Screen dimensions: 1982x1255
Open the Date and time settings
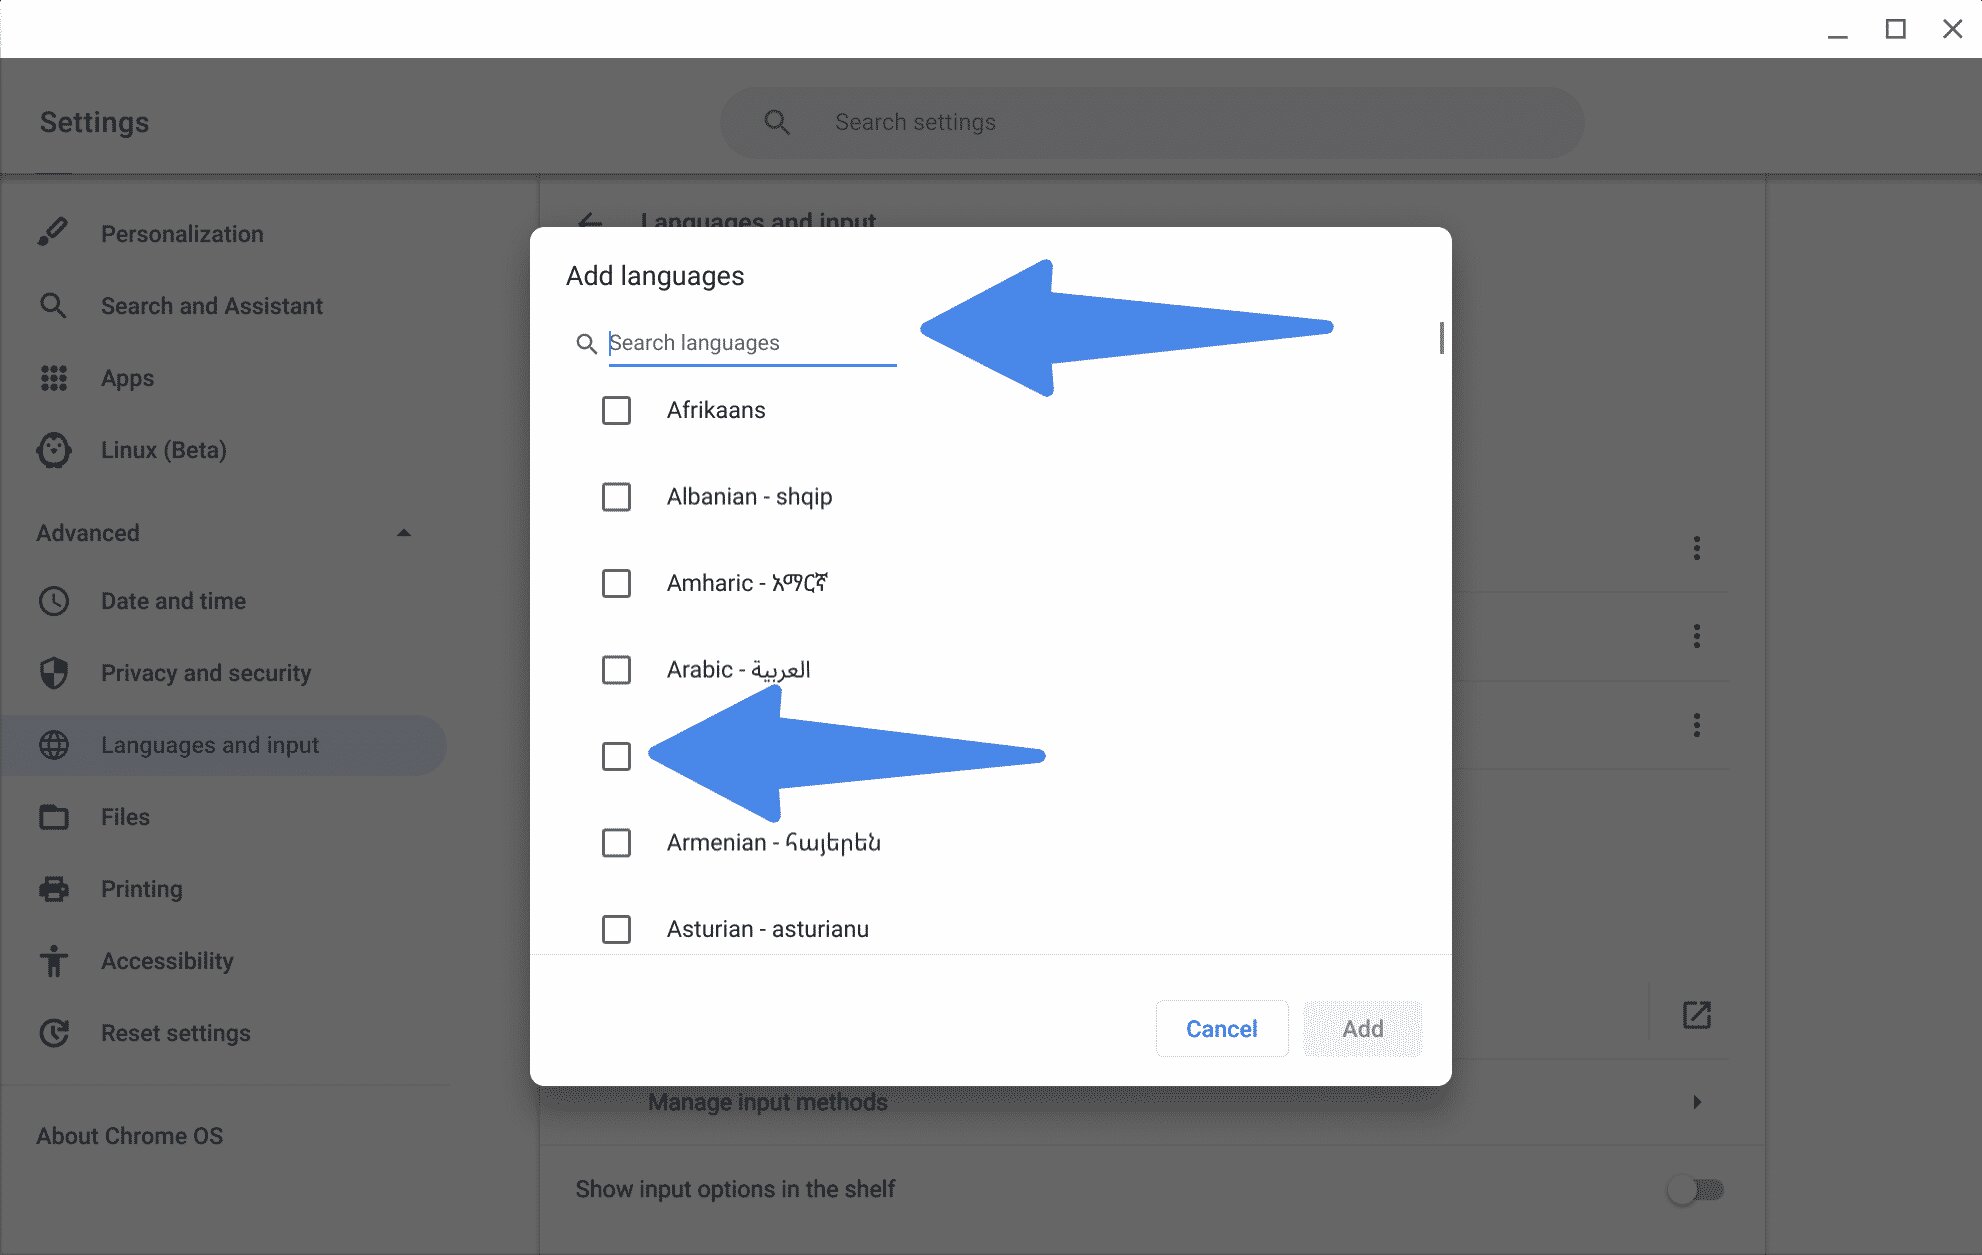(x=173, y=601)
